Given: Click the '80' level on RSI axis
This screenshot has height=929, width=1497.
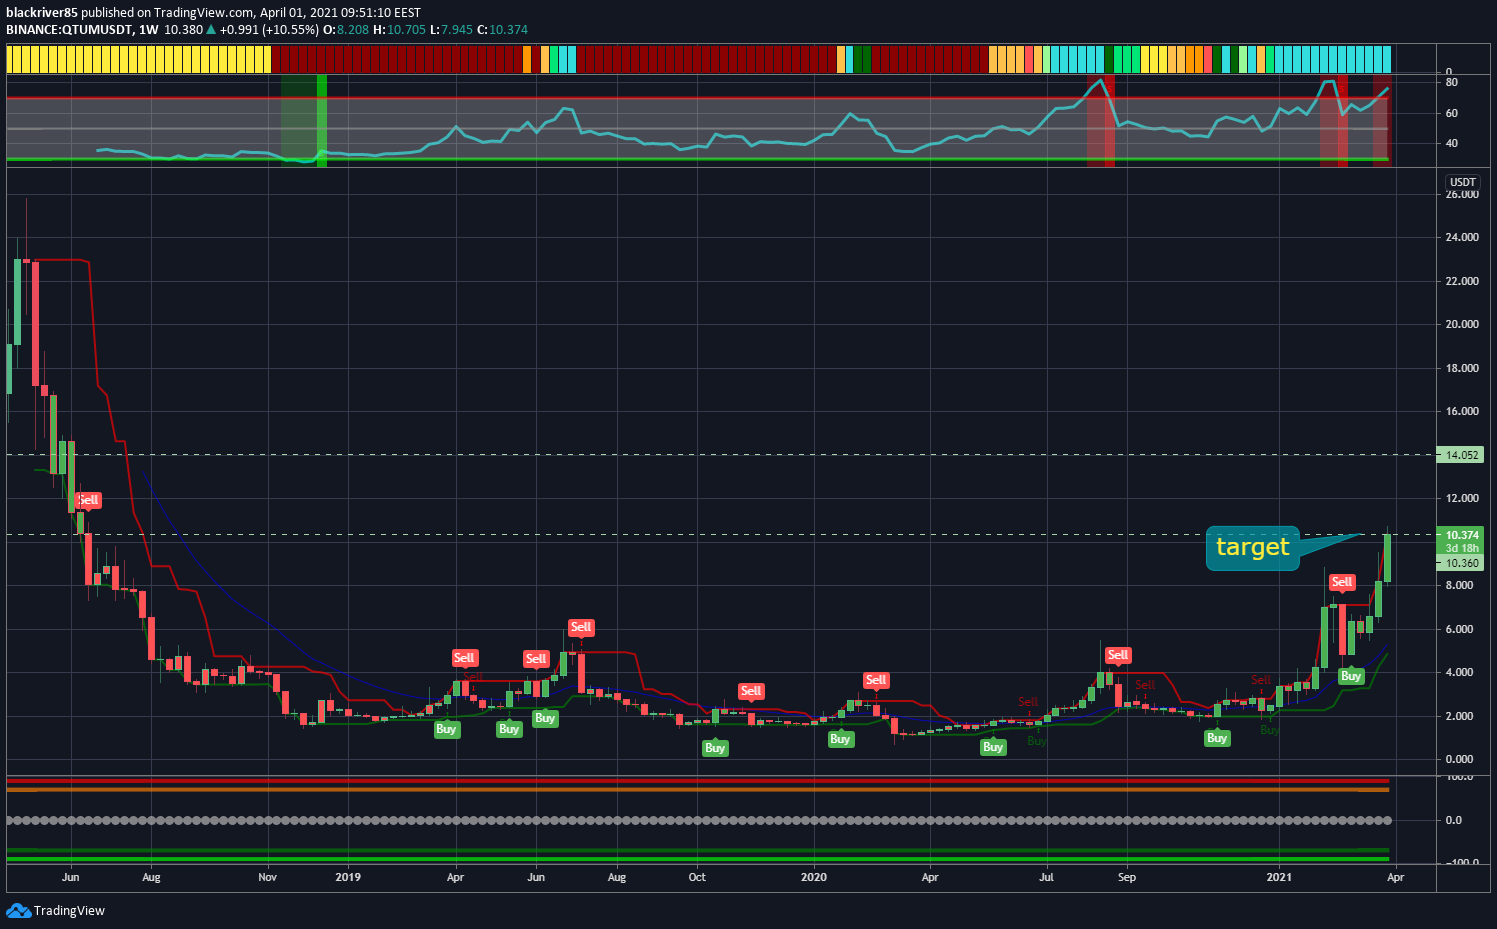Looking at the screenshot, I should (x=1452, y=83).
